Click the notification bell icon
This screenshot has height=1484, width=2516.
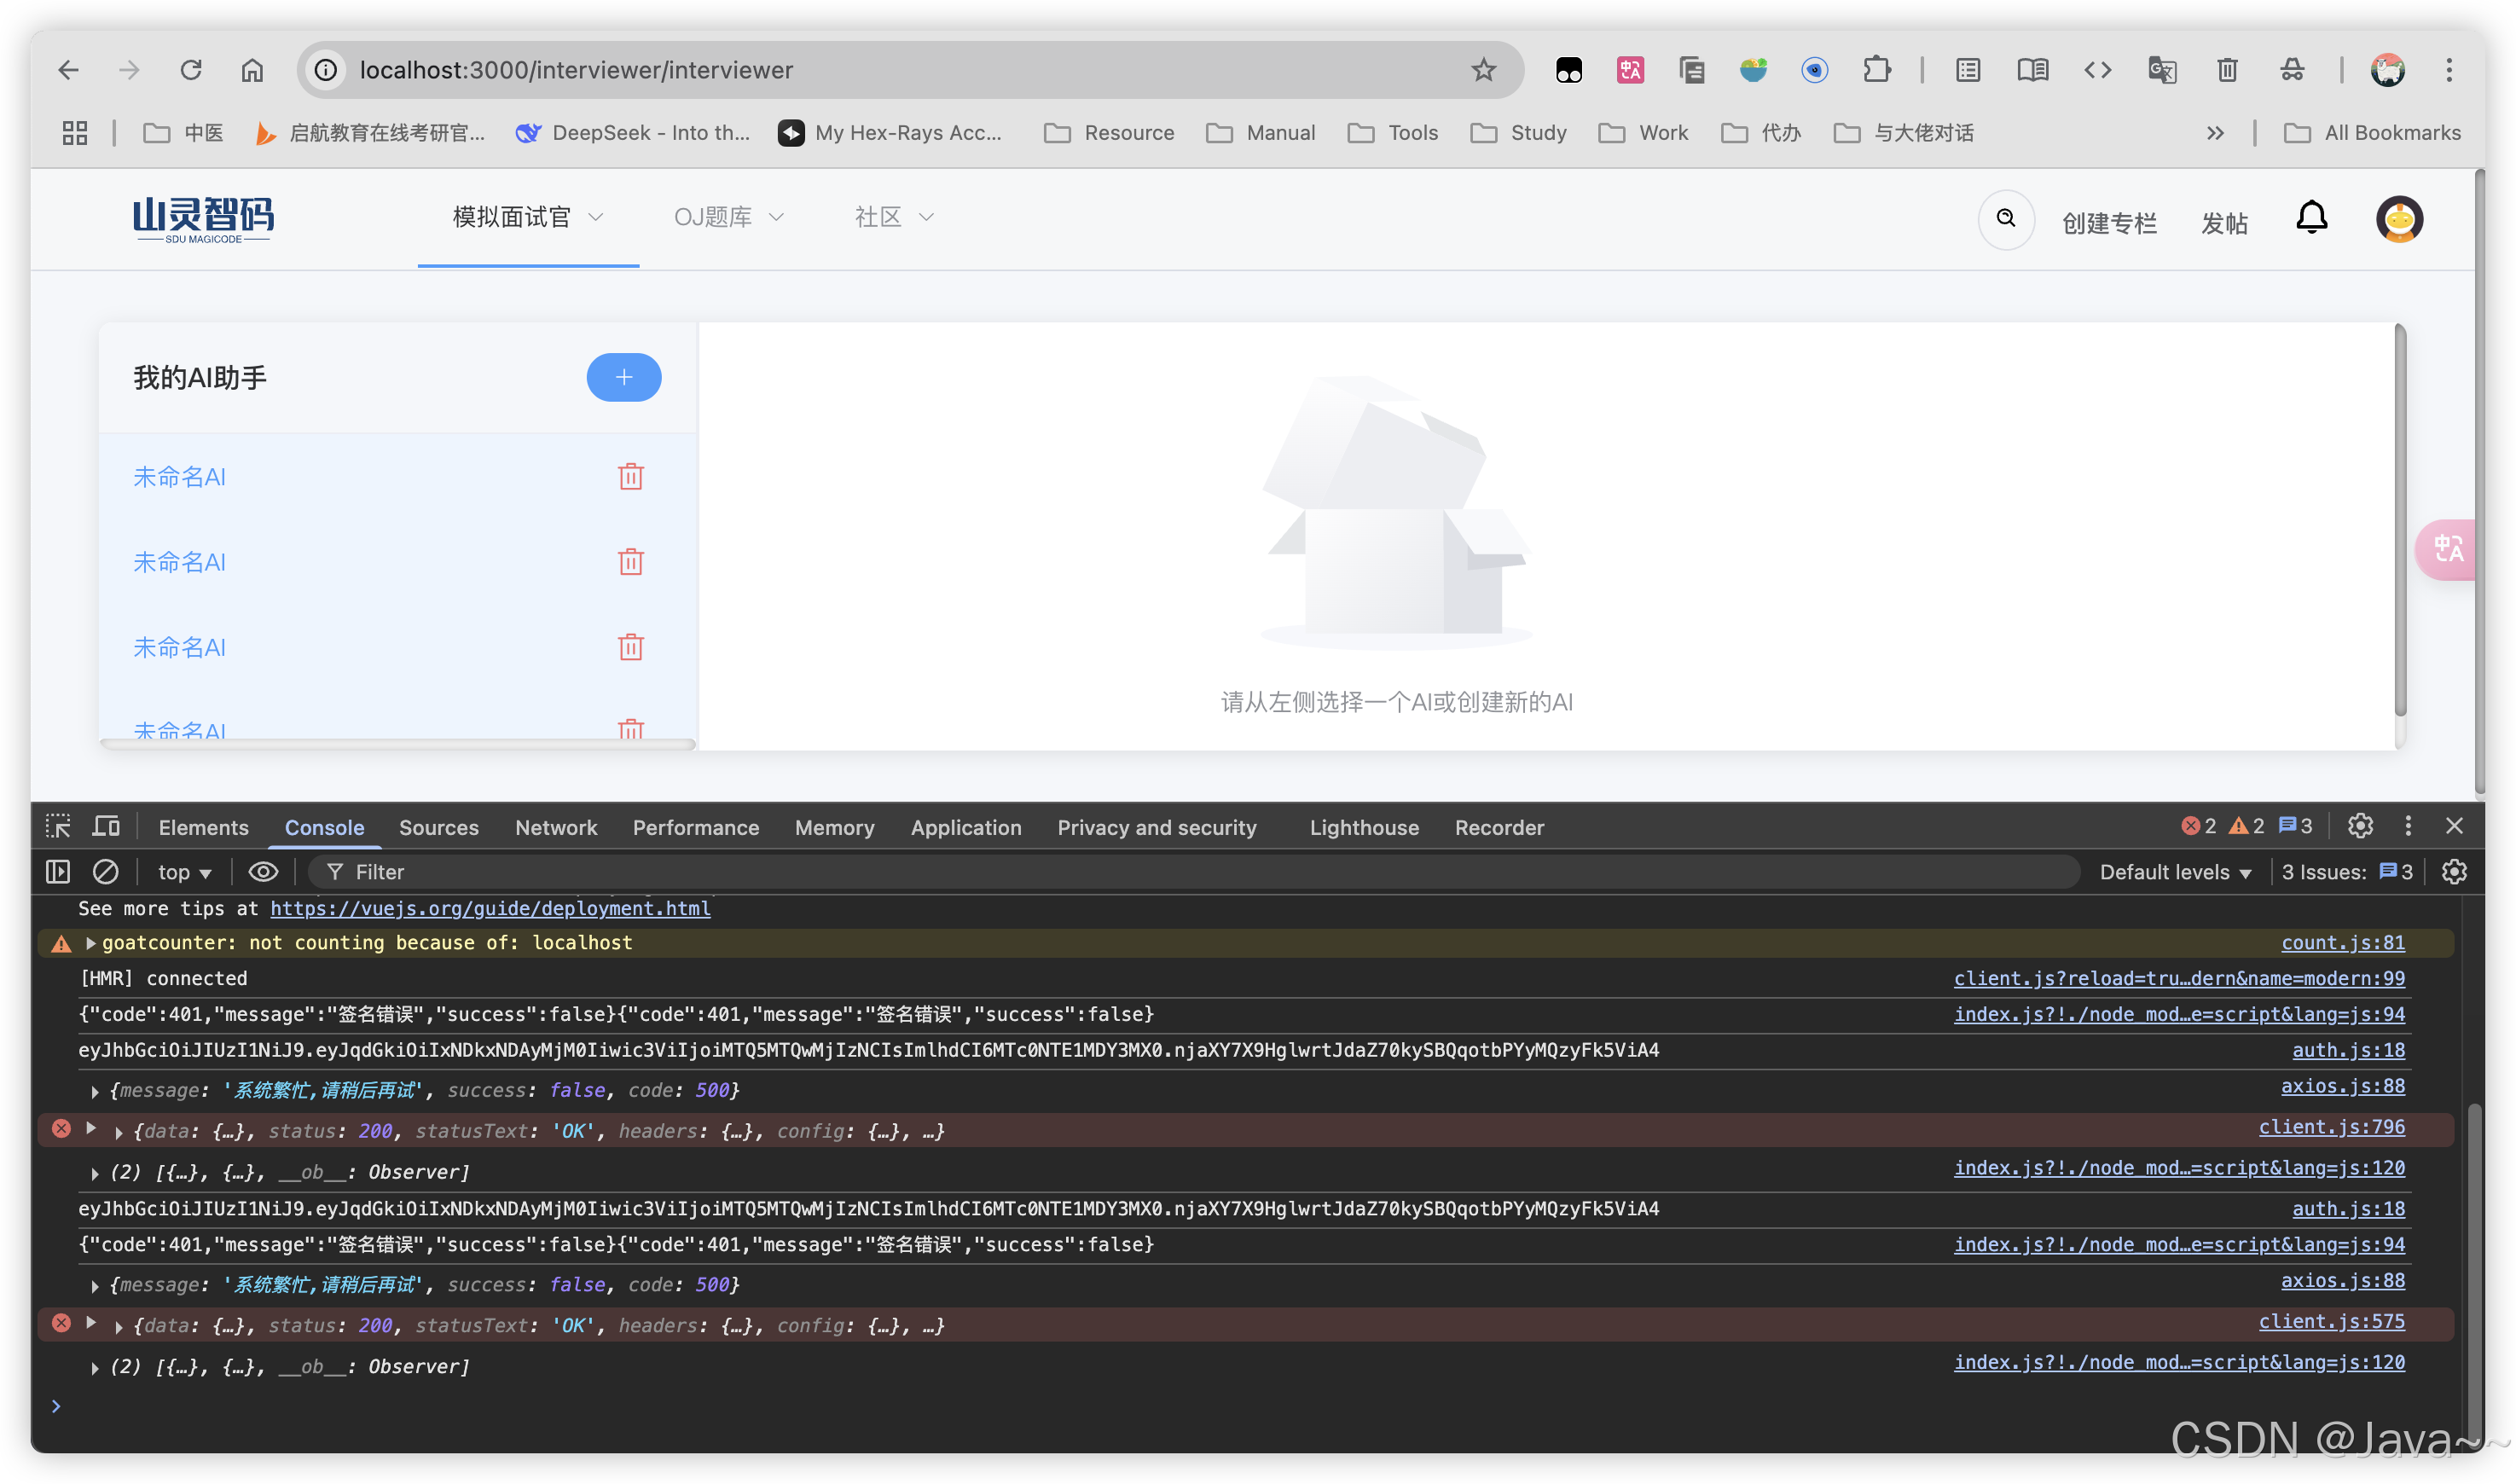[x=2311, y=218]
